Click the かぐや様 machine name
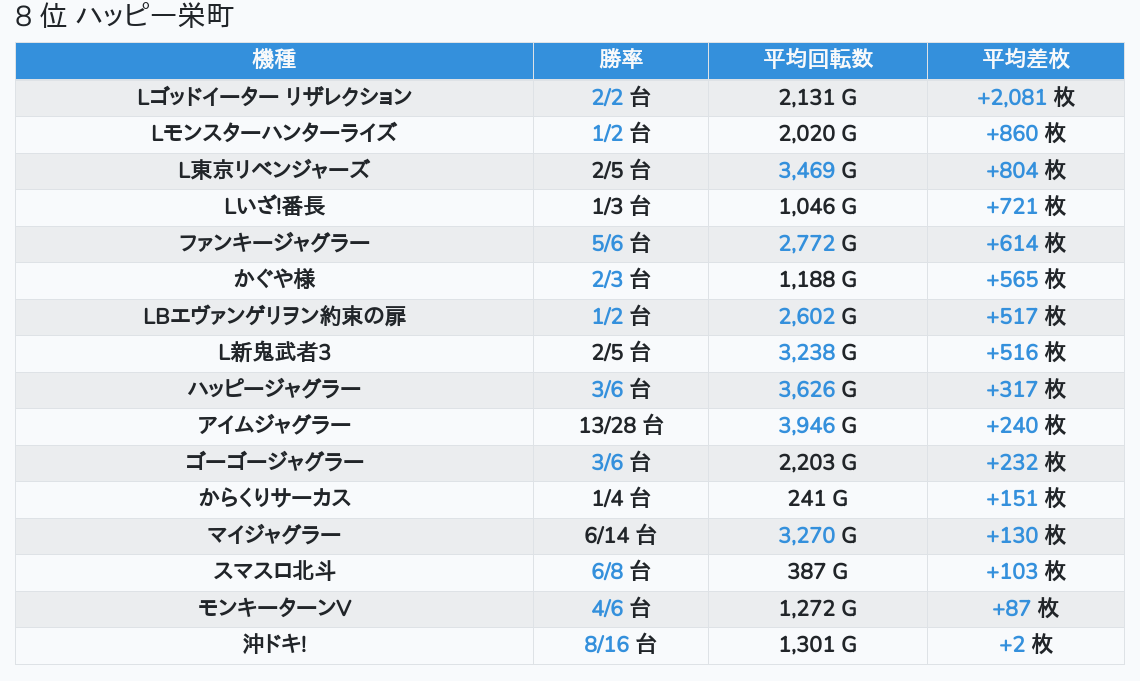This screenshot has width=1140, height=681. click(x=274, y=279)
